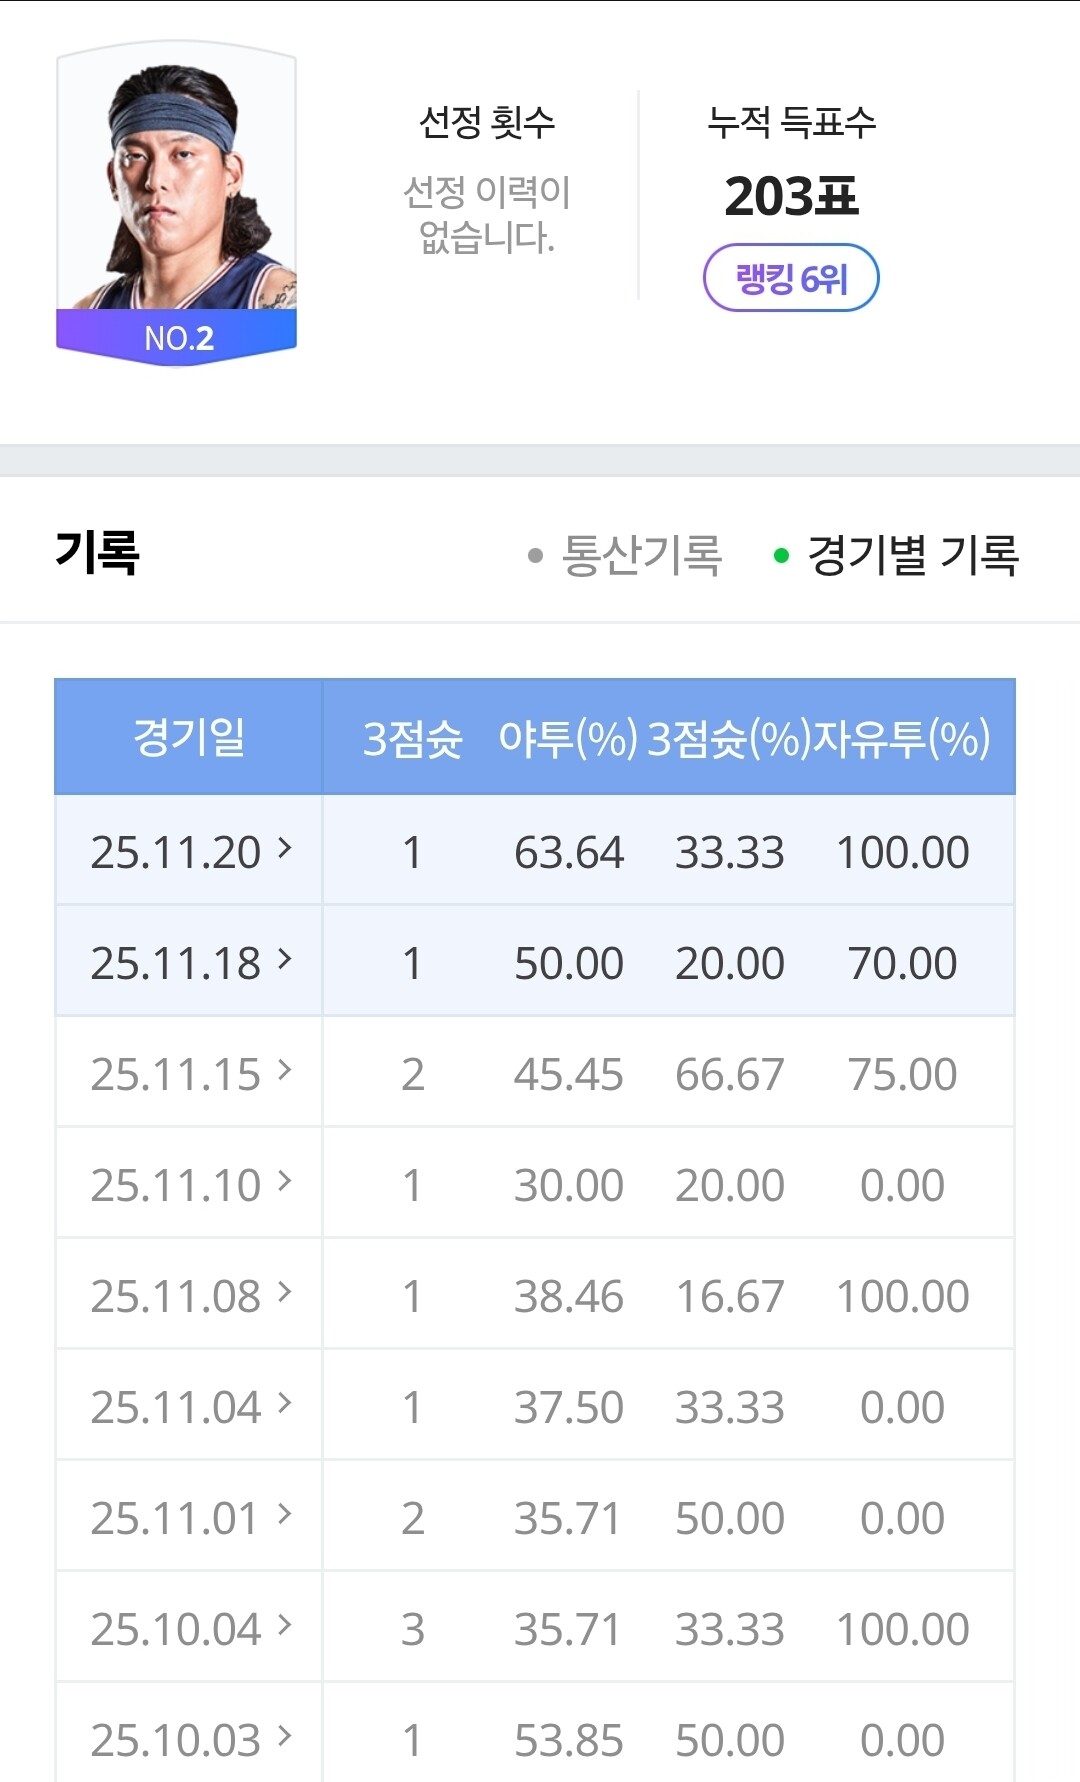Viewport: 1080px width, 1782px height.
Task: Tap the NO.2 jersey number banner
Action: [178, 338]
